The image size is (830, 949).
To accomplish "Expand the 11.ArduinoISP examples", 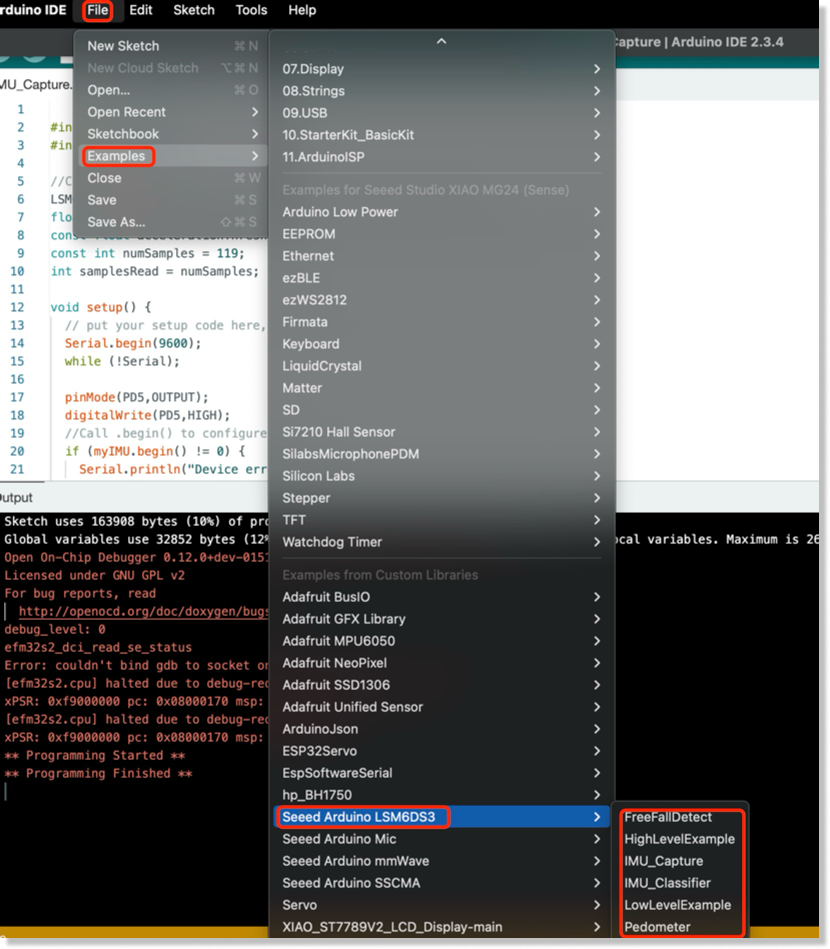I will (x=441, y=157).
